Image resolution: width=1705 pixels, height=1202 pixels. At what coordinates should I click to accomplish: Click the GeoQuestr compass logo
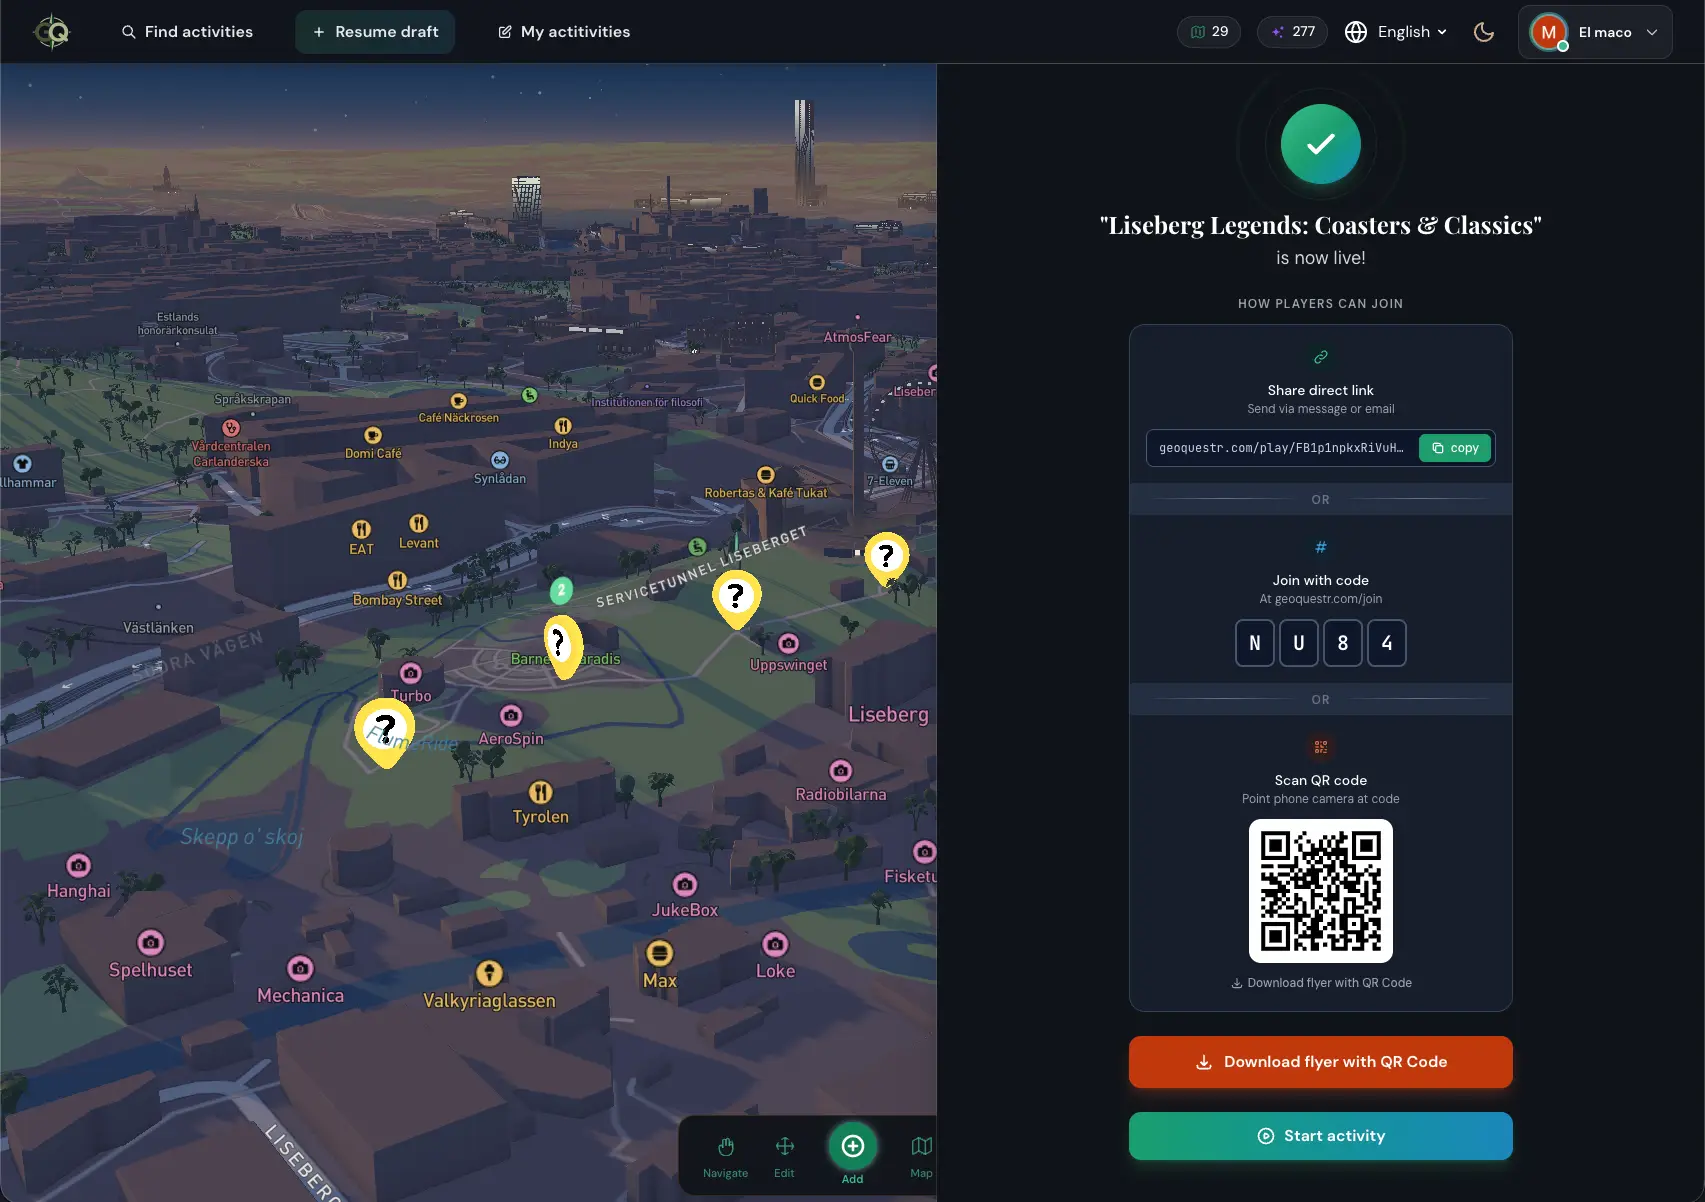[52, 32]
